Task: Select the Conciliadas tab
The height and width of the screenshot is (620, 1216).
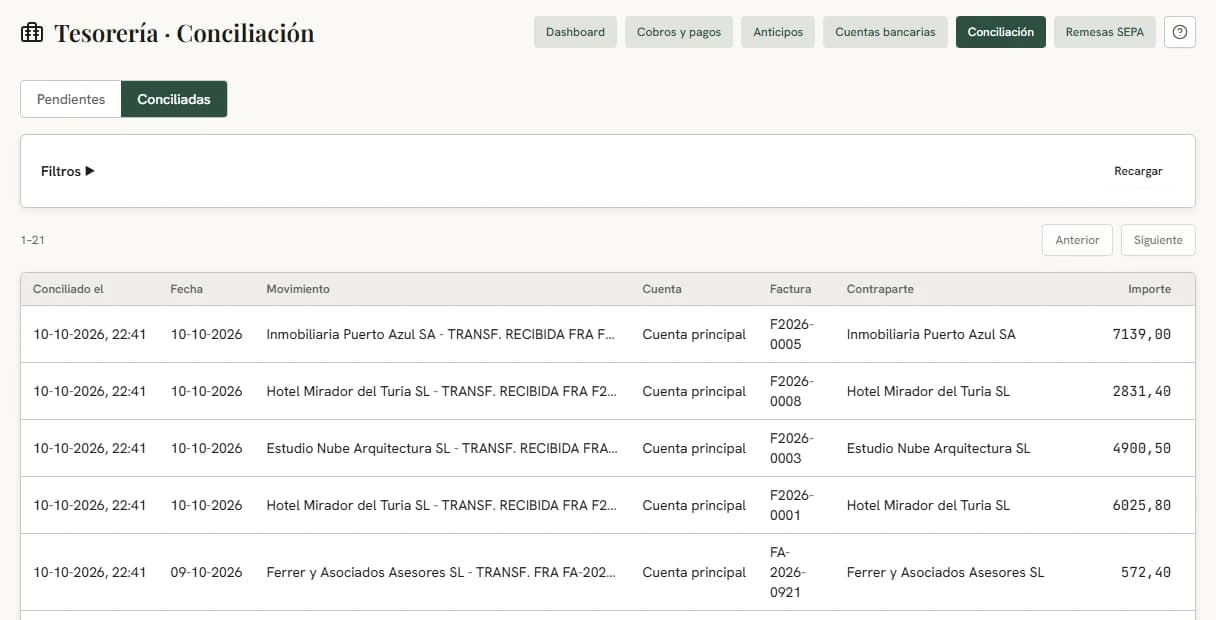Action: pos(174,99)
